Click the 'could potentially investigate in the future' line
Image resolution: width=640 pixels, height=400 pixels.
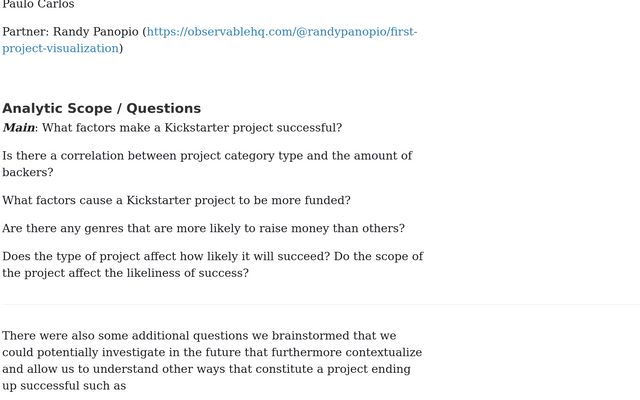[x=212, y=353]
